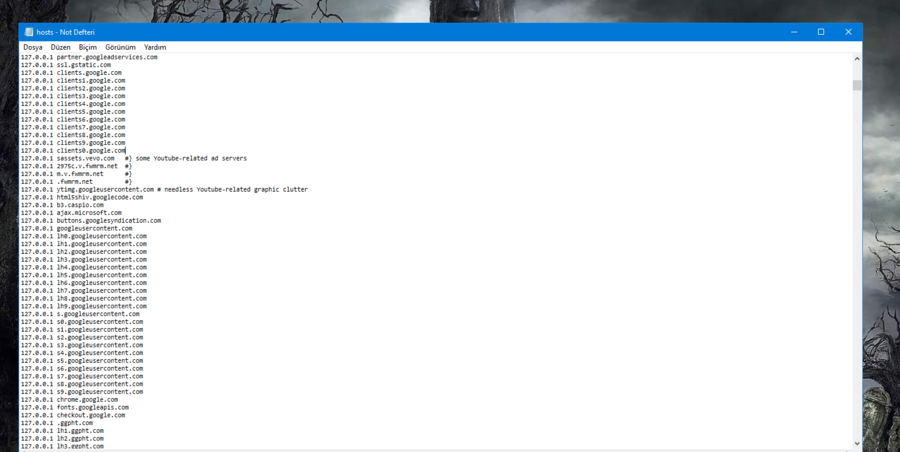900x452 pixels.
Task: Click the line s3.googleusercontent.com
Action: tap(82, 345)
